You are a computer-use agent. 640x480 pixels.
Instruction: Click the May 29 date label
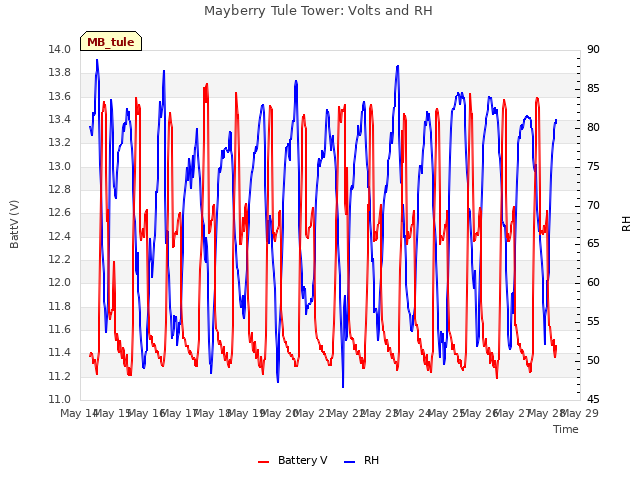click(x=580, y=413)
